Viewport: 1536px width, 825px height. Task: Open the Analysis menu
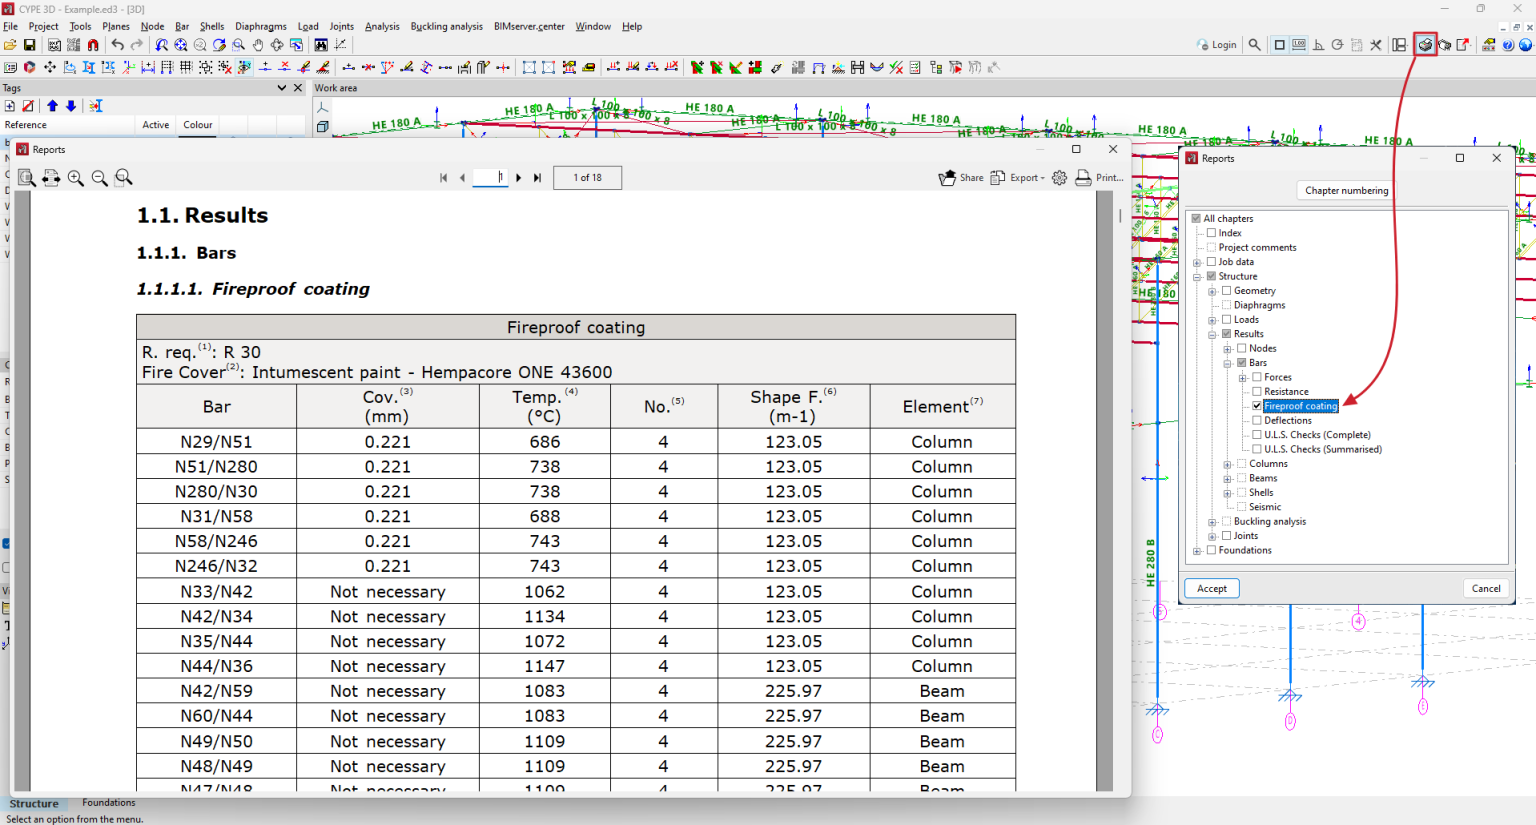(x=381, y=27)
